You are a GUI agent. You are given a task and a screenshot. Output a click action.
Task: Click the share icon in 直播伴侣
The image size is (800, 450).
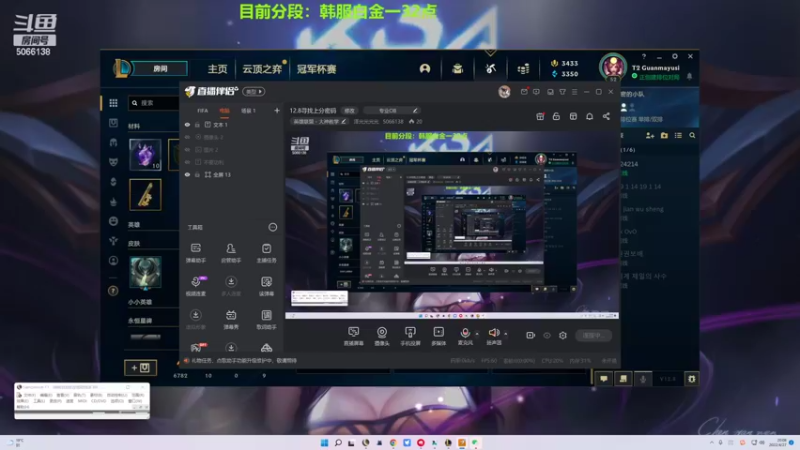point(606,116)
